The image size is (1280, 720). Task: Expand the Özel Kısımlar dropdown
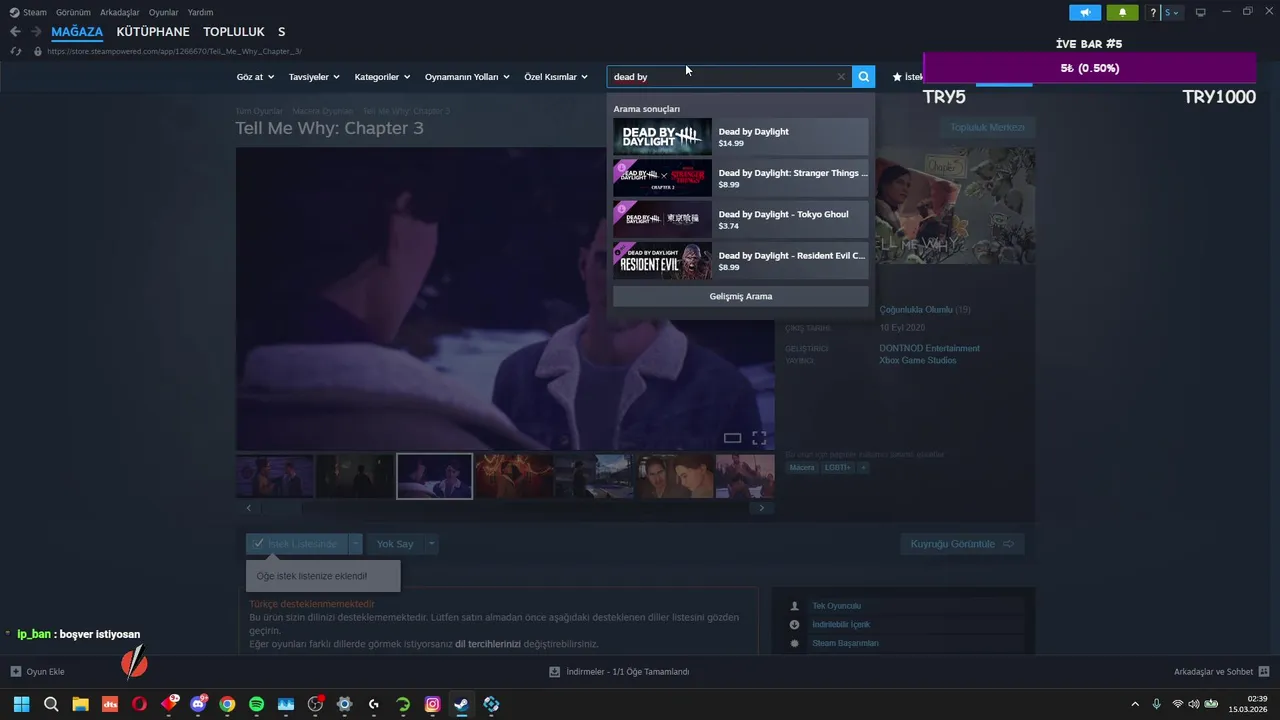556,77
